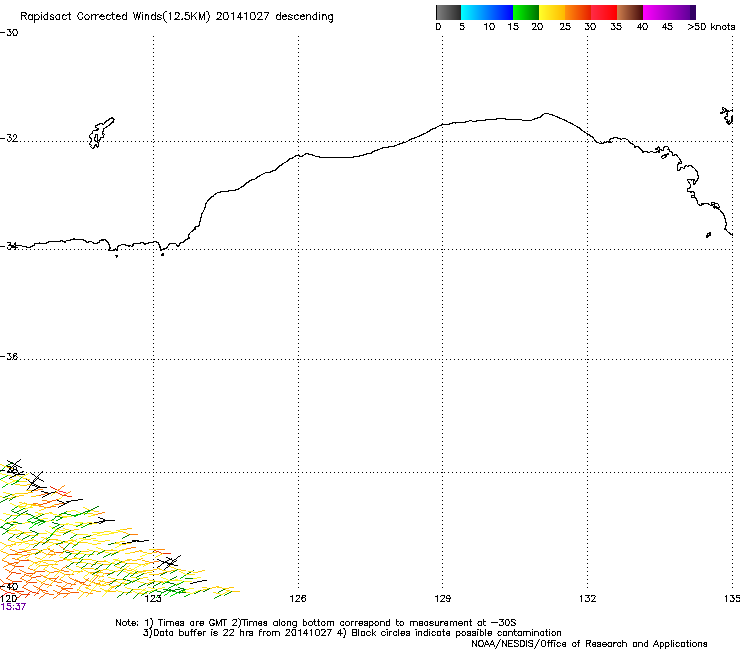Click the red 30-35 knots color segment
Screen dimensions: 740x650
[604, 12]
